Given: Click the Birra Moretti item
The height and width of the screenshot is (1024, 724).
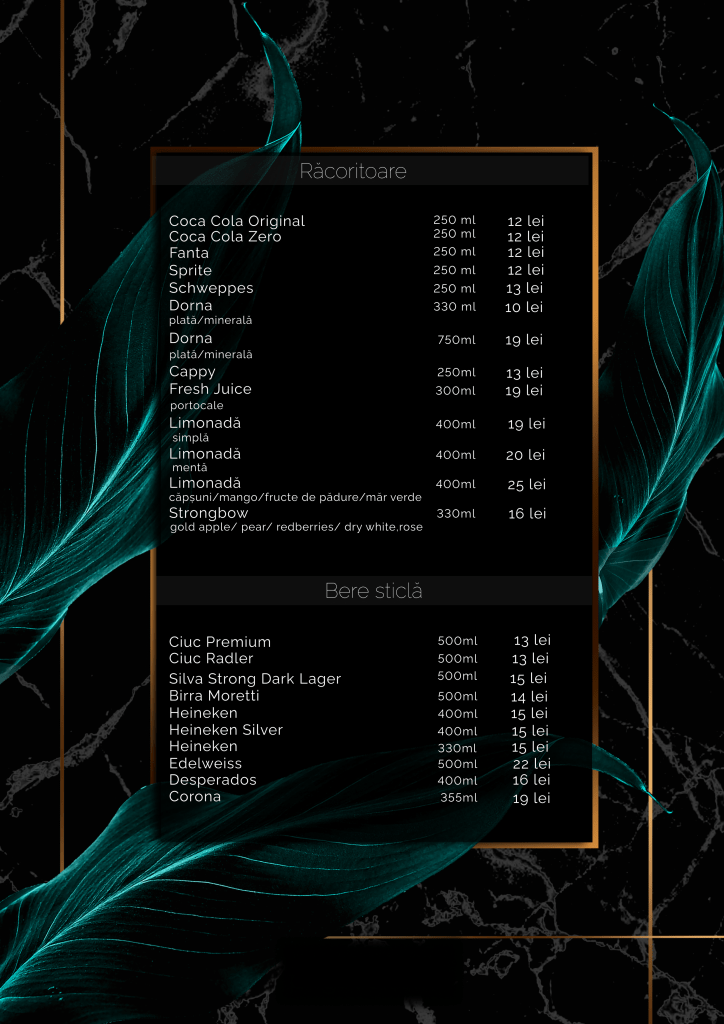Looking at the screenshot, I should pos(214,696).
